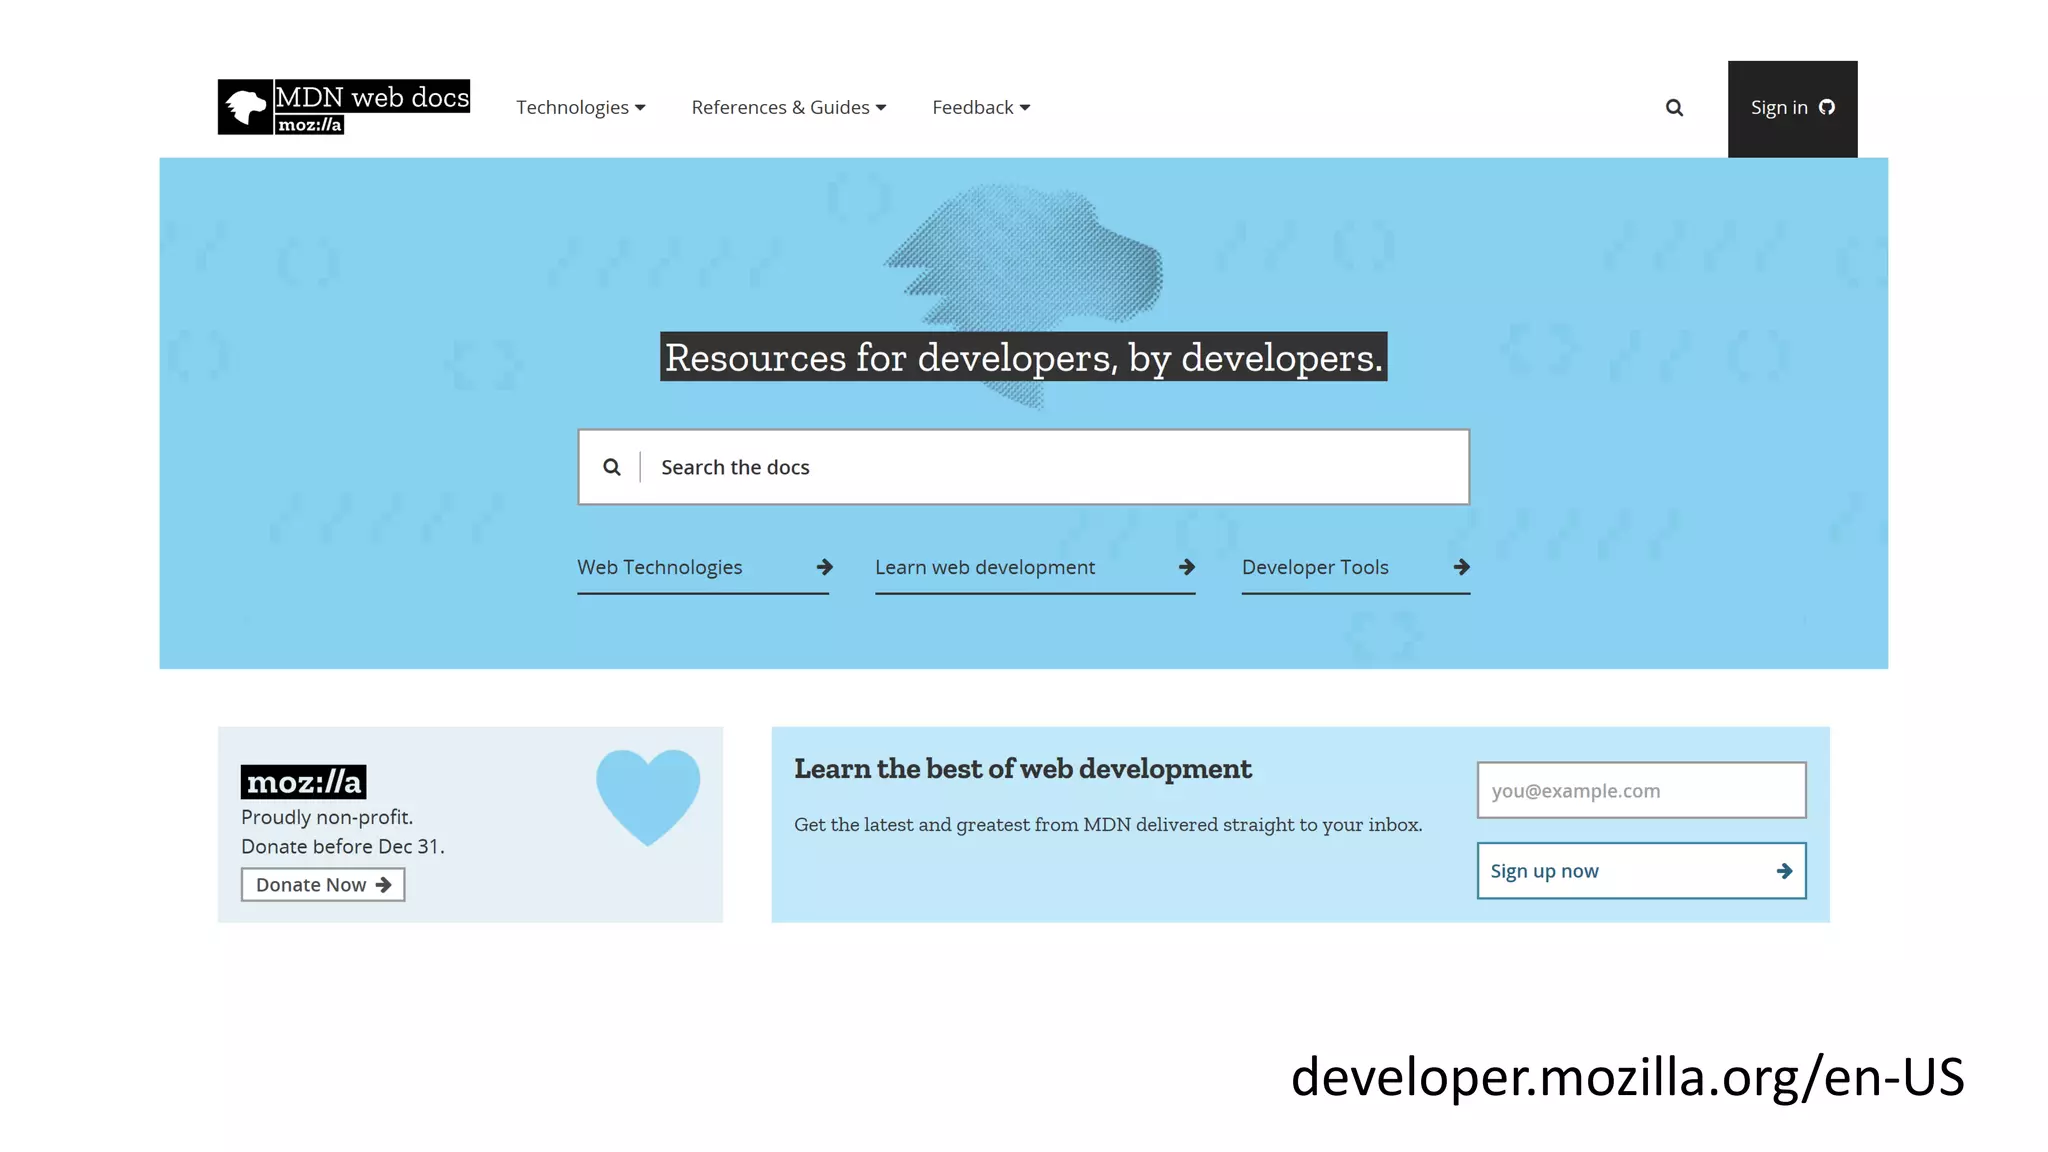Expand the Technologies dropdown menu
Screen dimensions: 2048x1152
(580, 107)
